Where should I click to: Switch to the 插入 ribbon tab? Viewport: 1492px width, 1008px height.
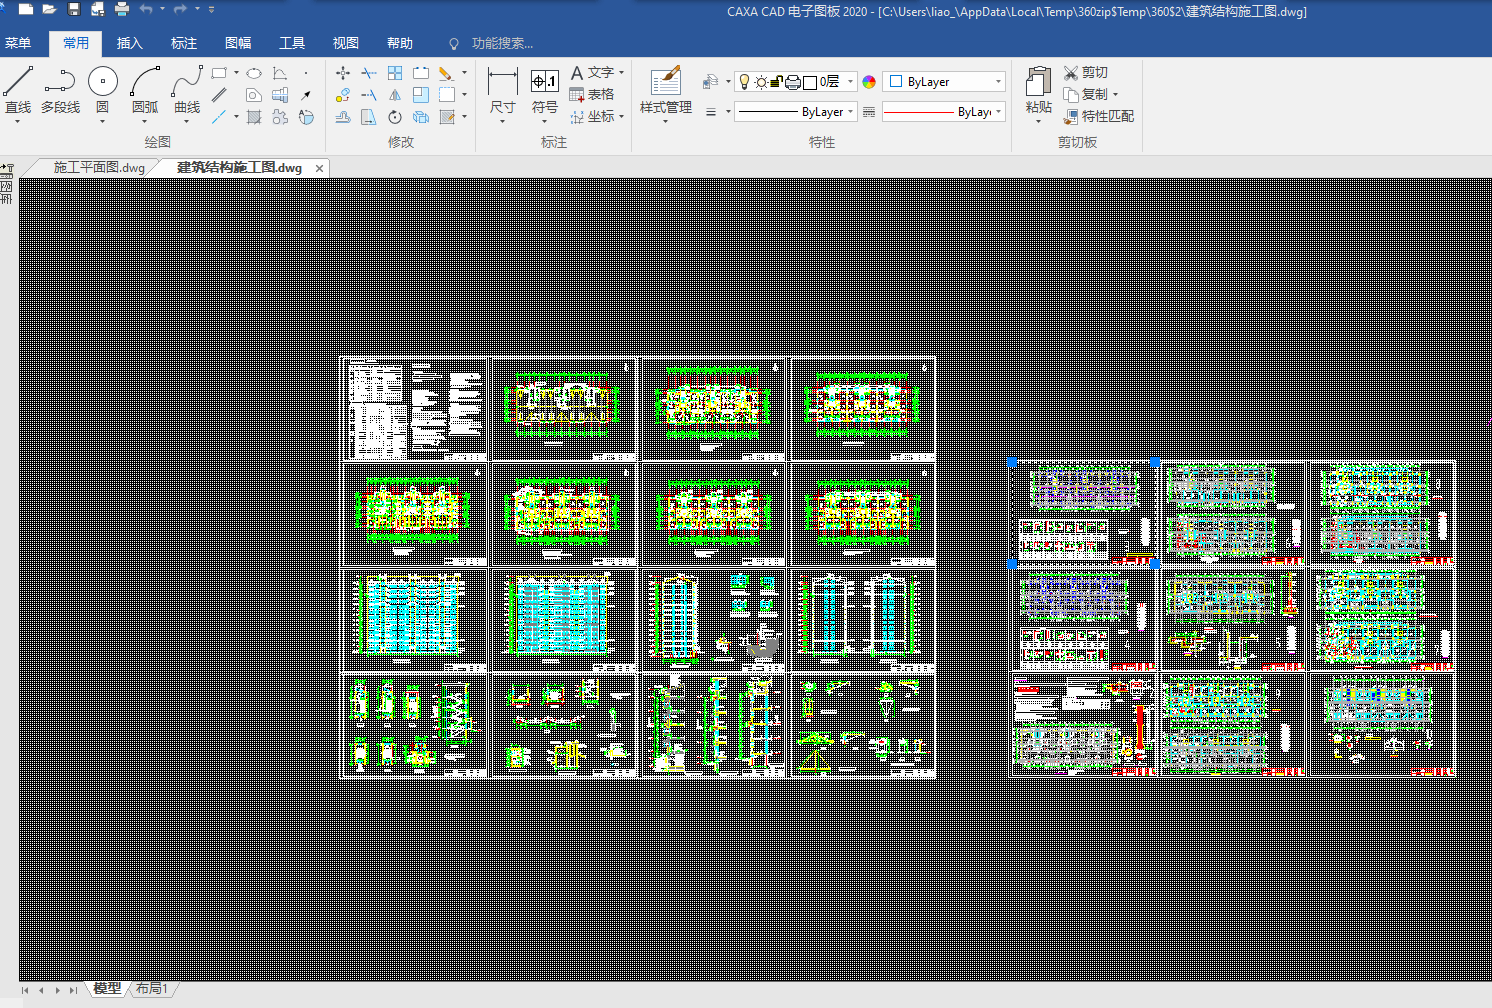[130, 43]
